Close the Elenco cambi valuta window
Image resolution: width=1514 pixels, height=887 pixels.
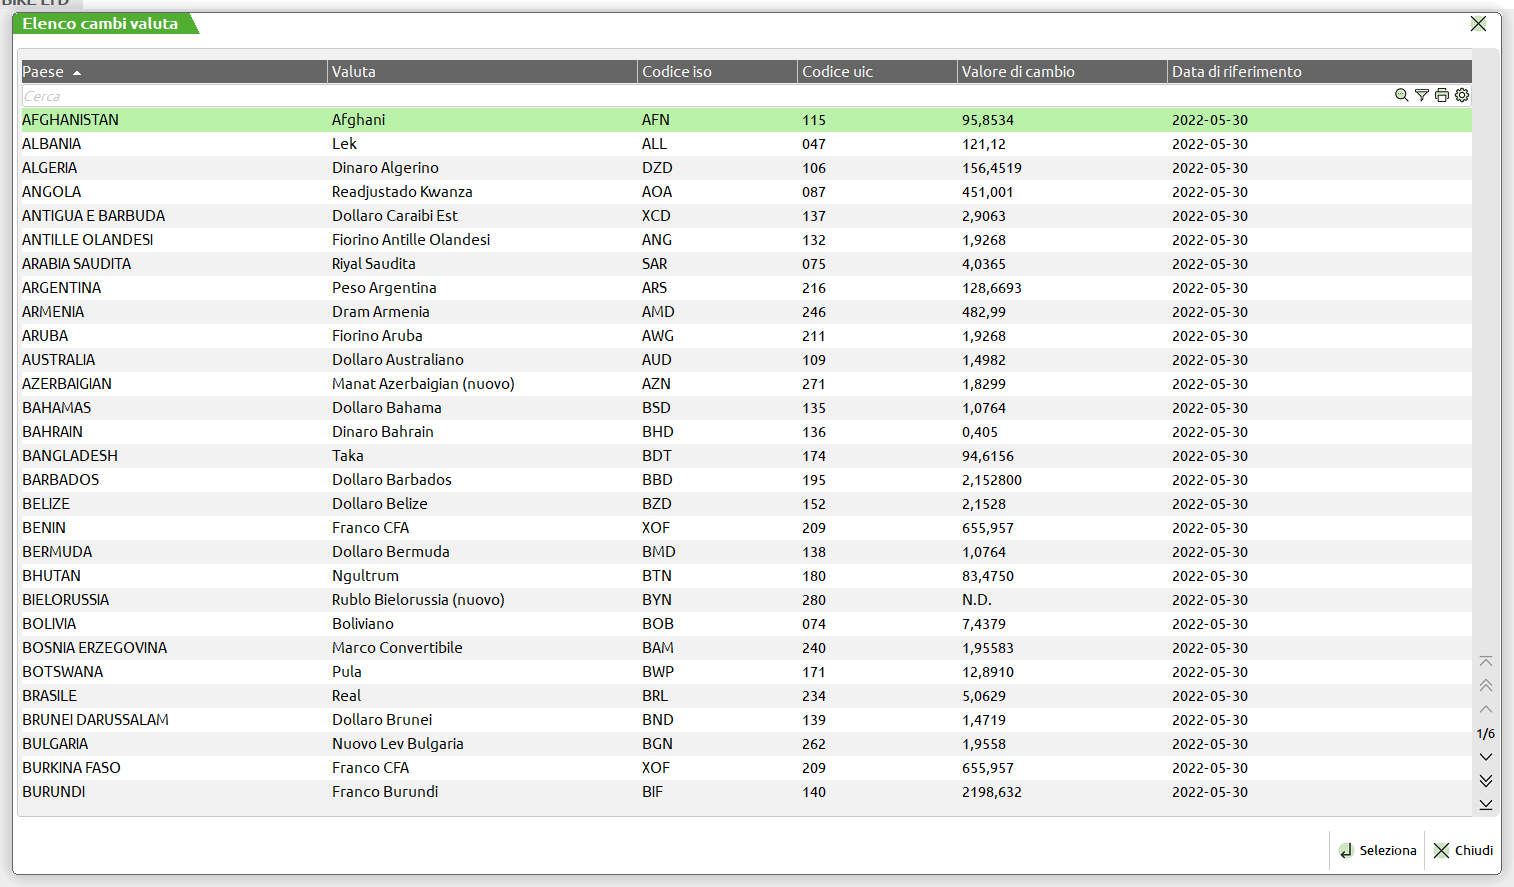click(x=1478, y=24)
